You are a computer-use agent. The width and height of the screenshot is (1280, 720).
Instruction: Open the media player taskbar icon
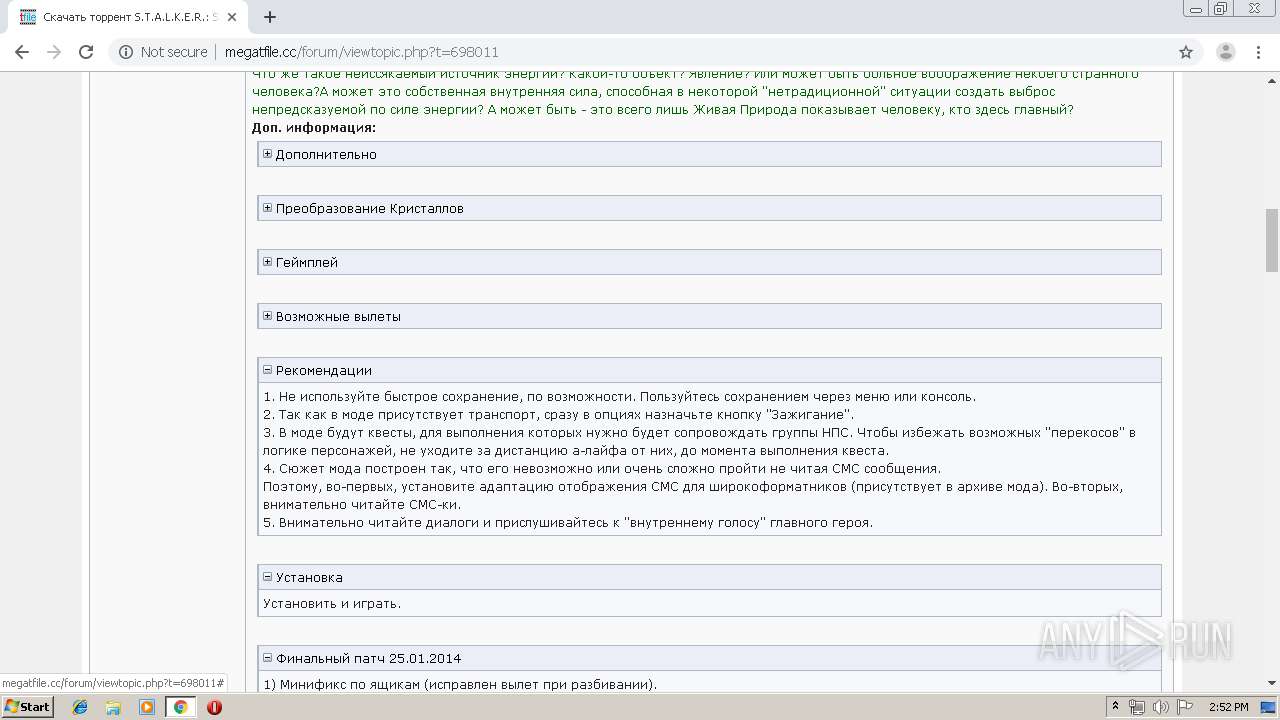(146, 707)
